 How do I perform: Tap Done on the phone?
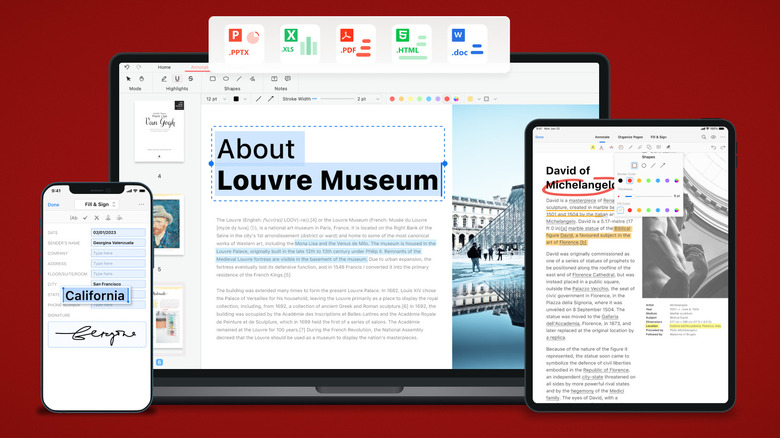[53, 205]
